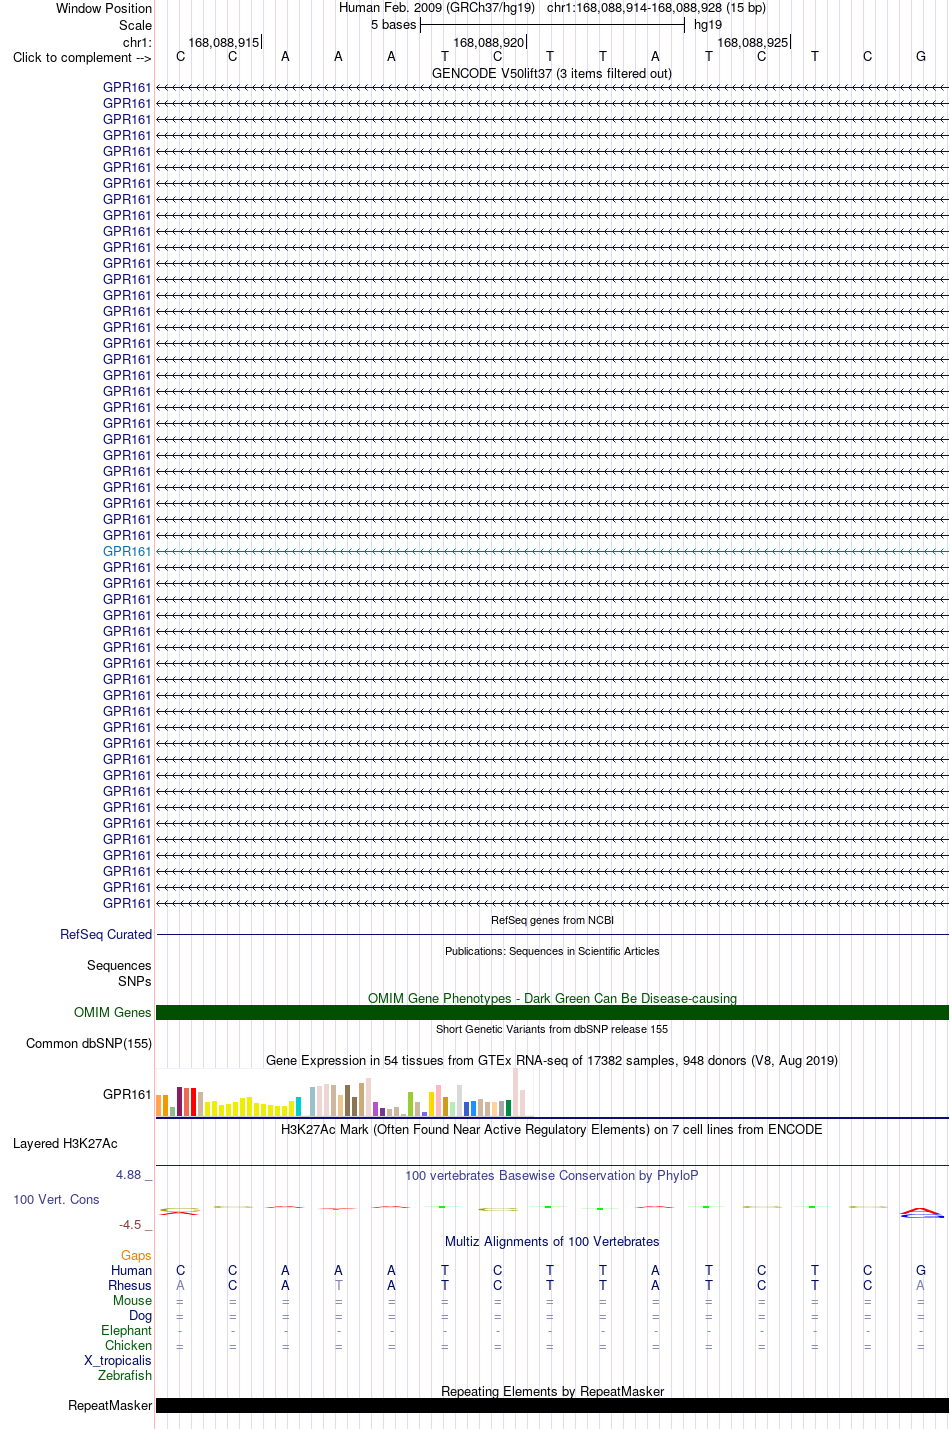Click the 4.88 PhyloP scale value
This screenshot has height=1429, width=950.
(128, 1174)
